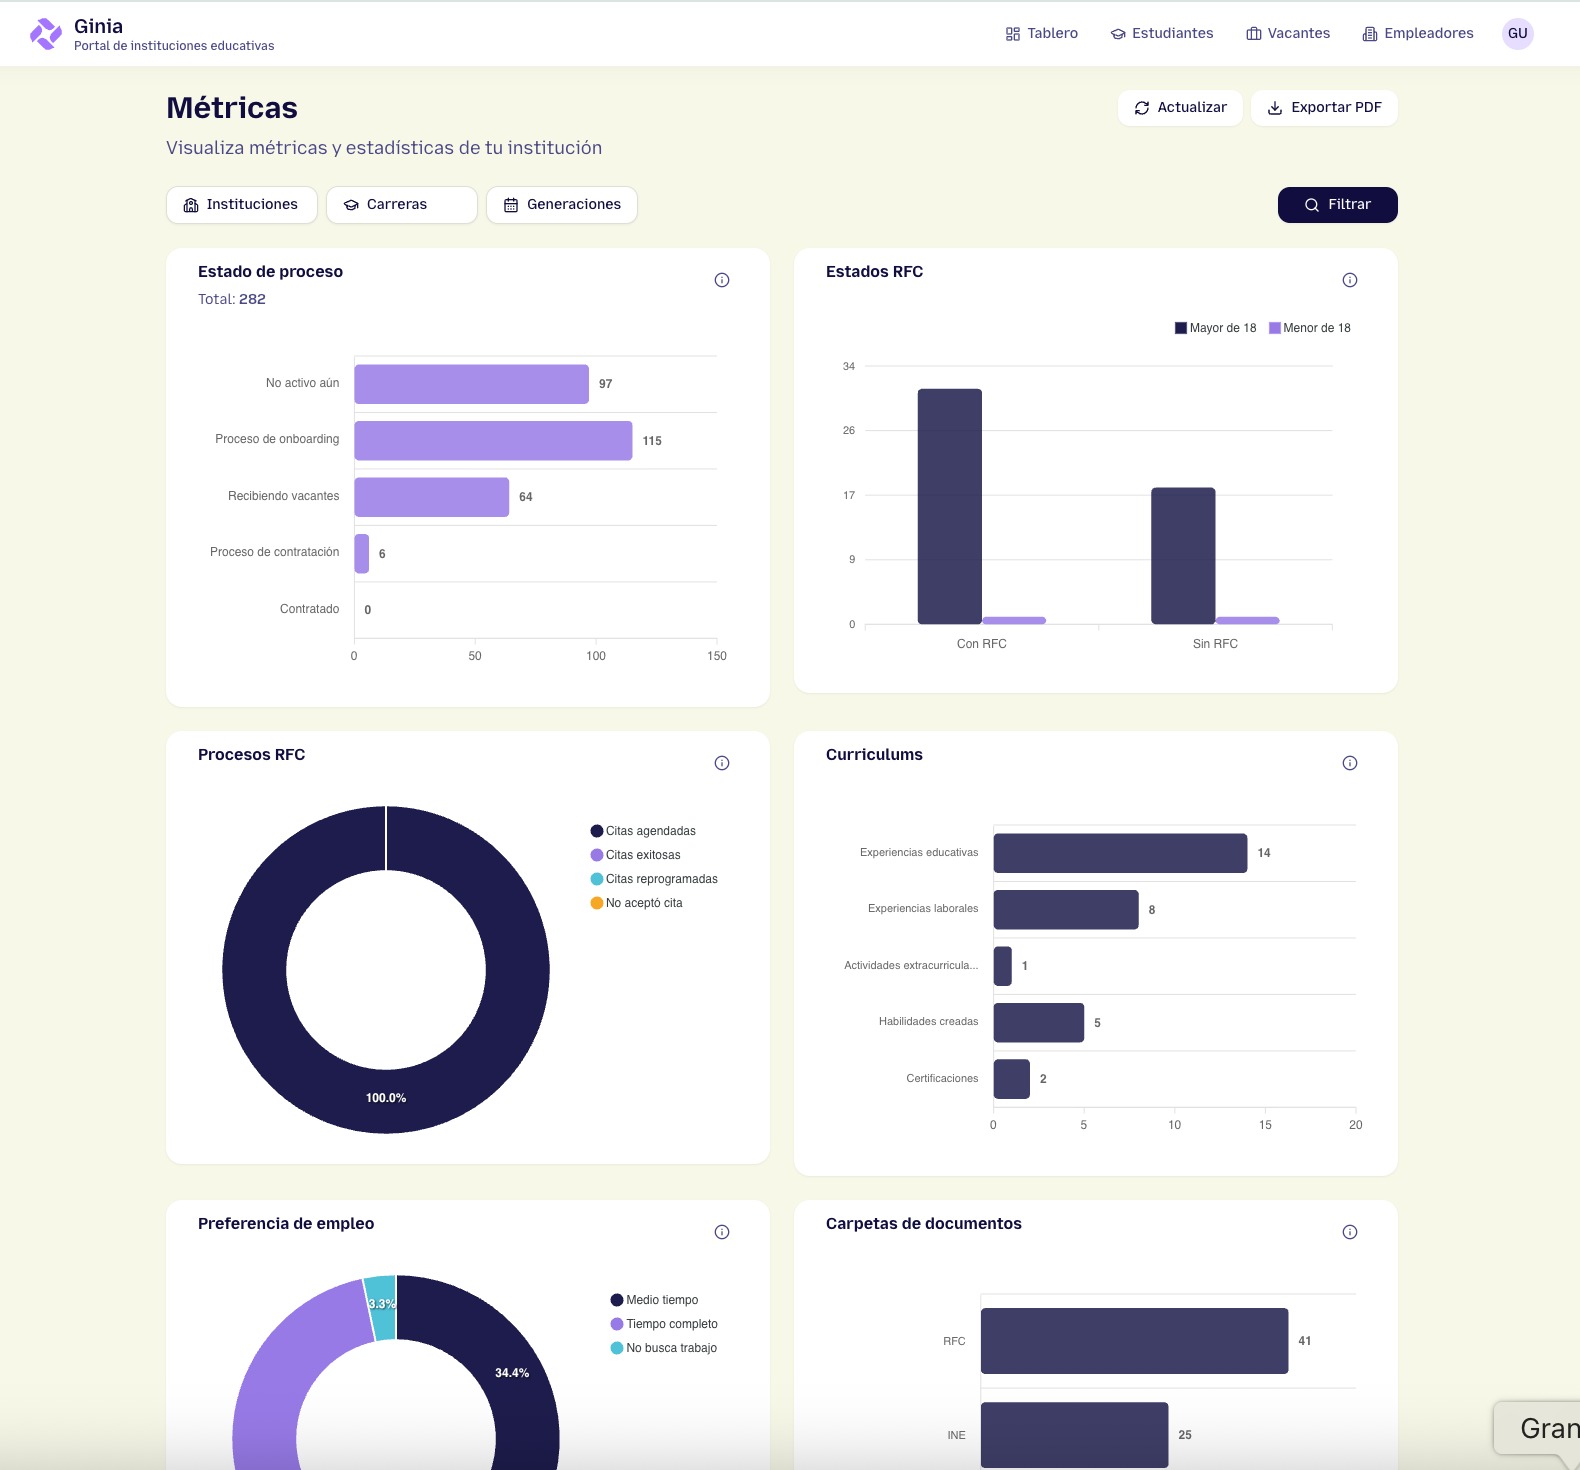The height and width of the screenshot is (1470, 1580).
Task: Click the Experiencias educativas bar
Action: click(1120, 853)
